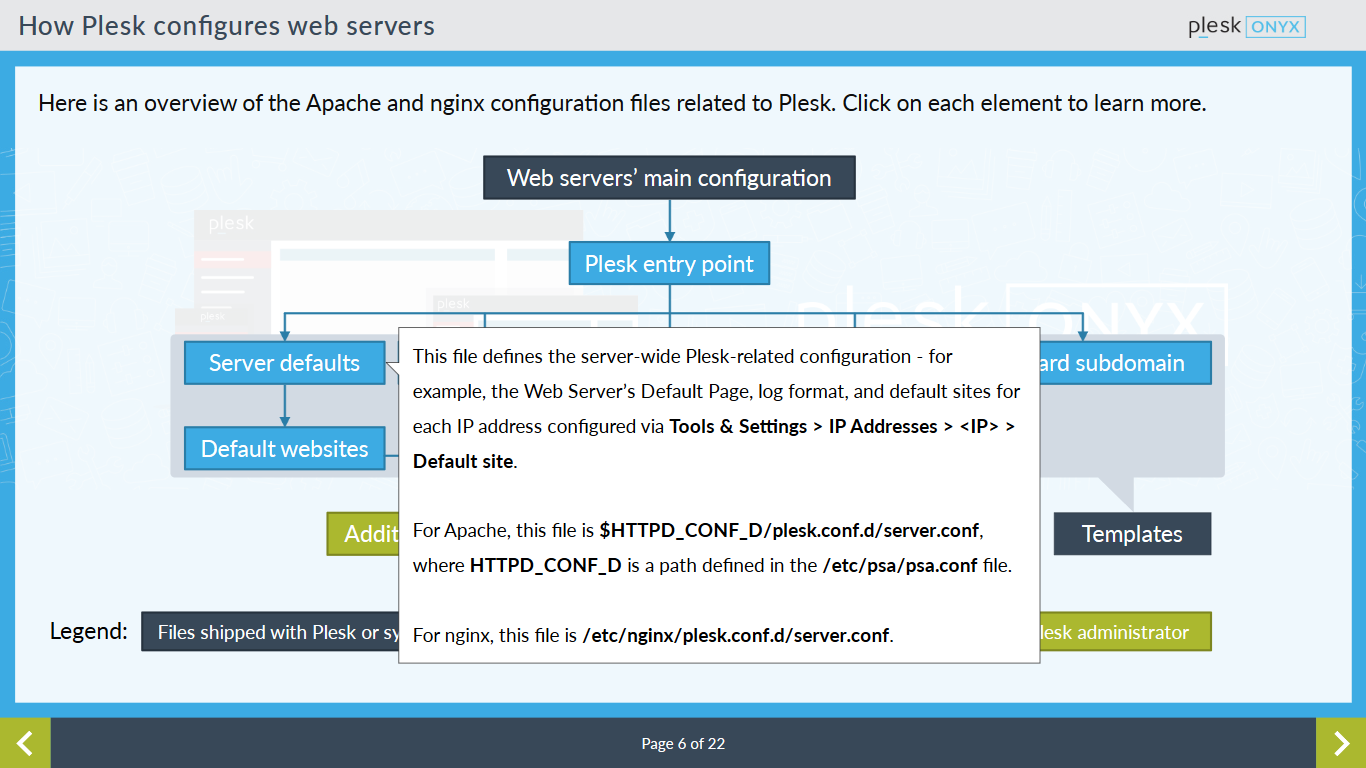Image resolution: width=1366 pixels, height=768 pixels.
Task: Click the Plesk Onyx logo
Action: (x=1246, y=27)
